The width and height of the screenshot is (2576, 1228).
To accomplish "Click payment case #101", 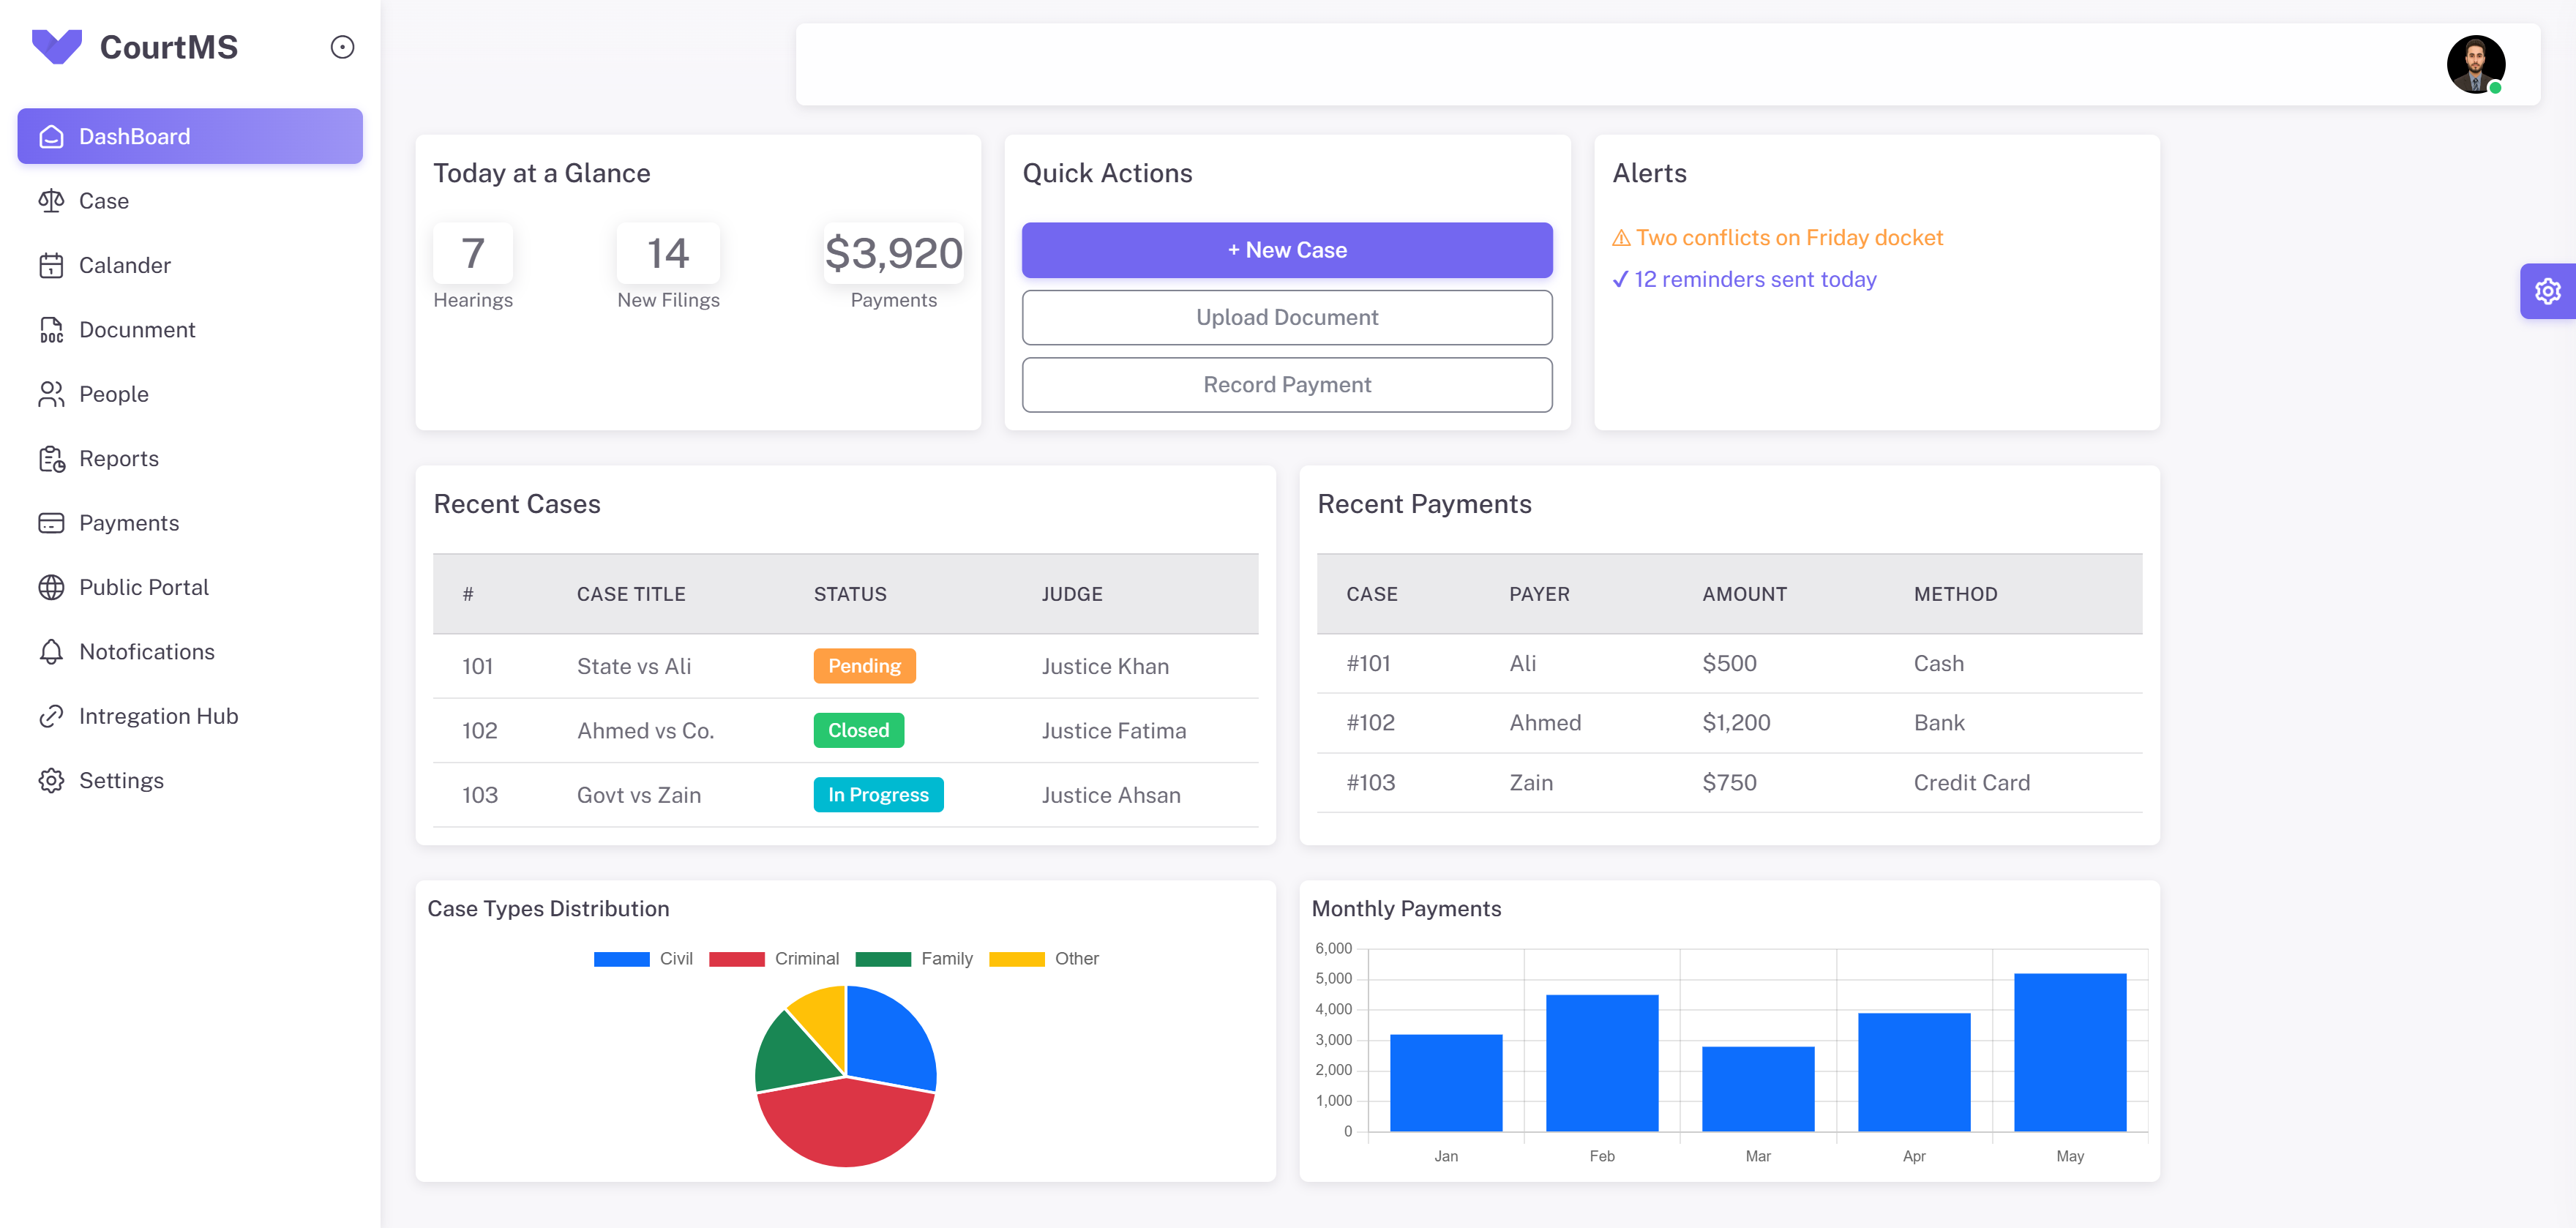I will (x=1368, y=663).
